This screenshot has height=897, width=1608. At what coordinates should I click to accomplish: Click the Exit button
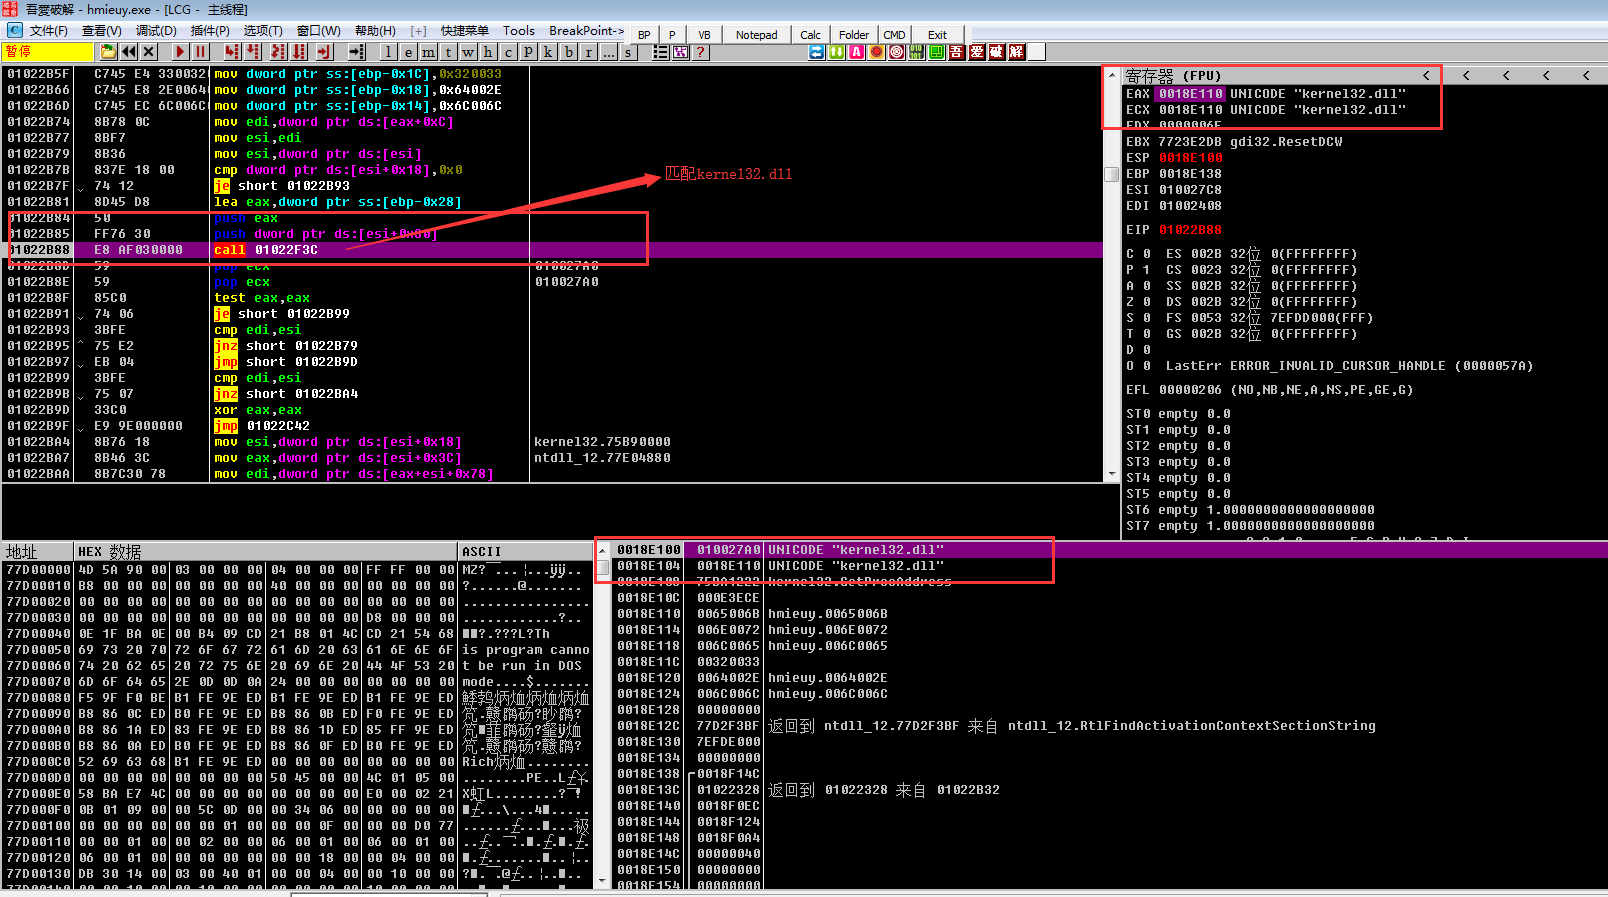[x=937, y=34]
